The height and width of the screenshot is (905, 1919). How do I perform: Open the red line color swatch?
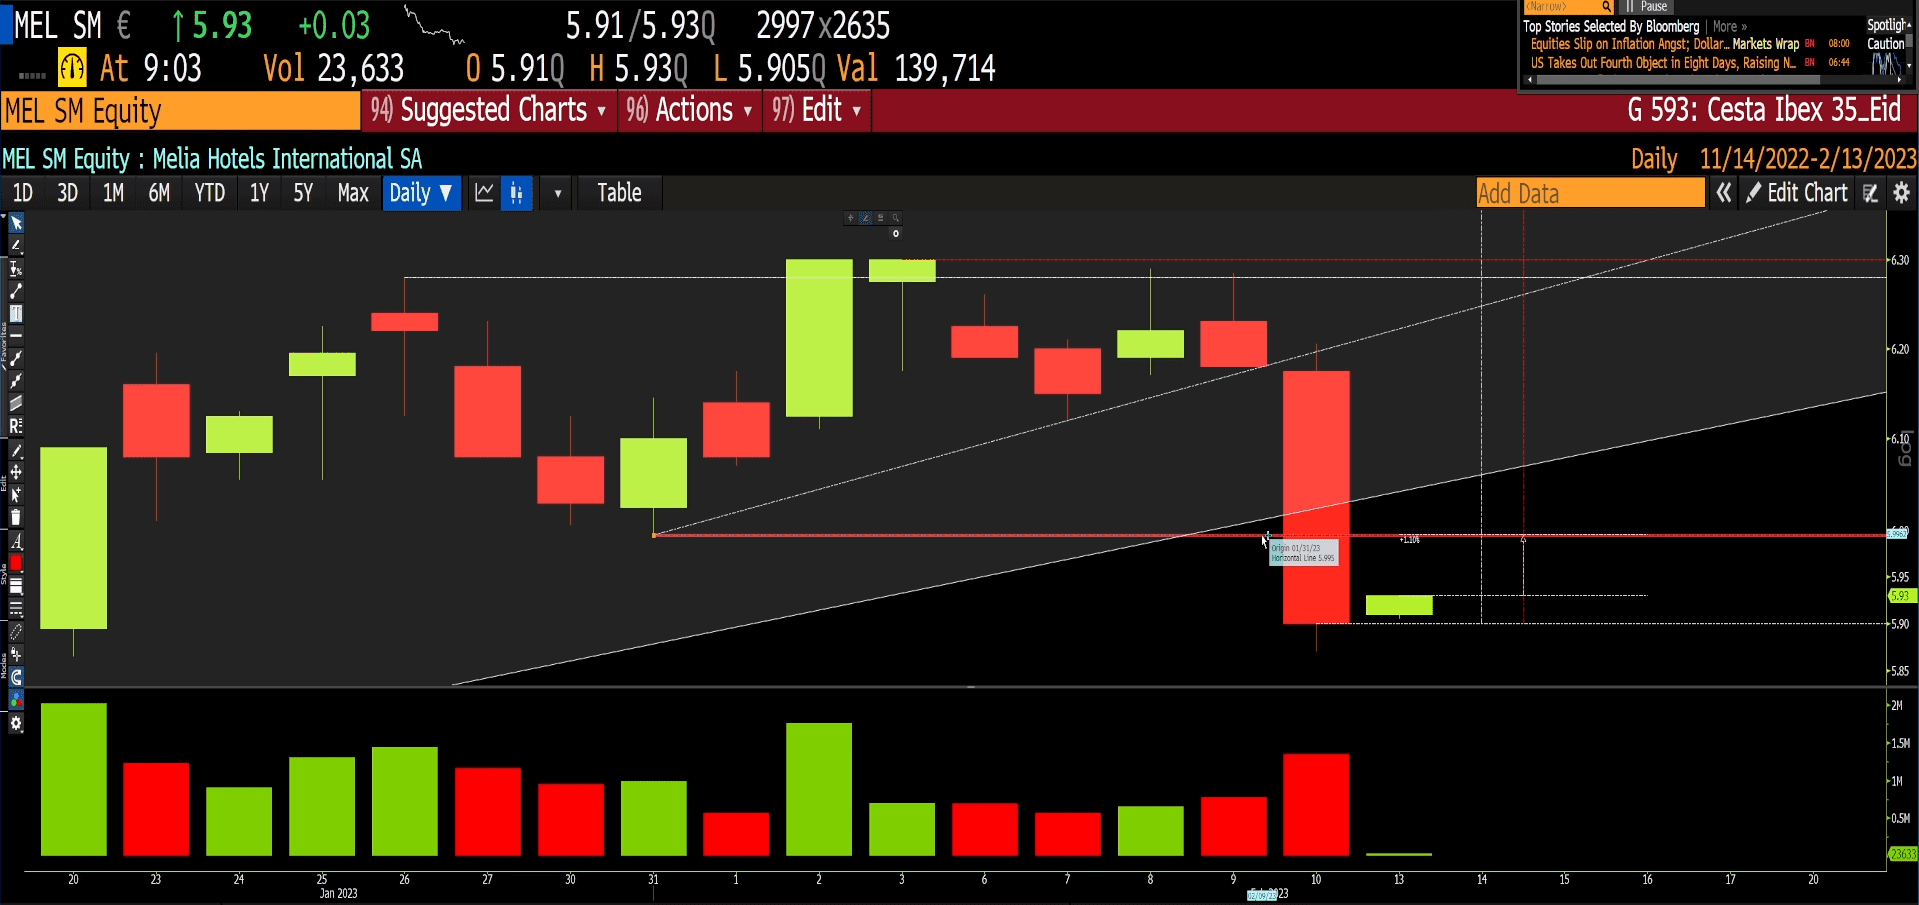coord(16,563)
